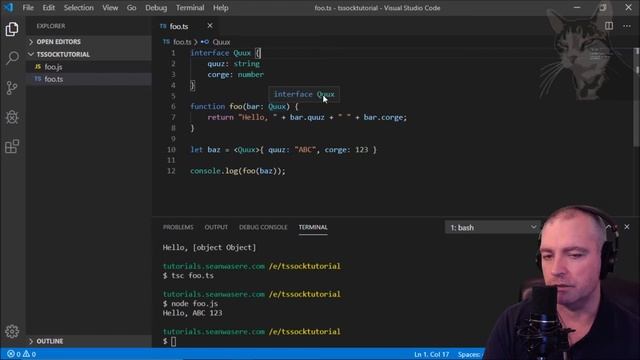Image resolution: width=640 pixels, height=360 pixels.
Task: Click 'Hello, [object Object]' terminal output
Action: click(209, 247)
